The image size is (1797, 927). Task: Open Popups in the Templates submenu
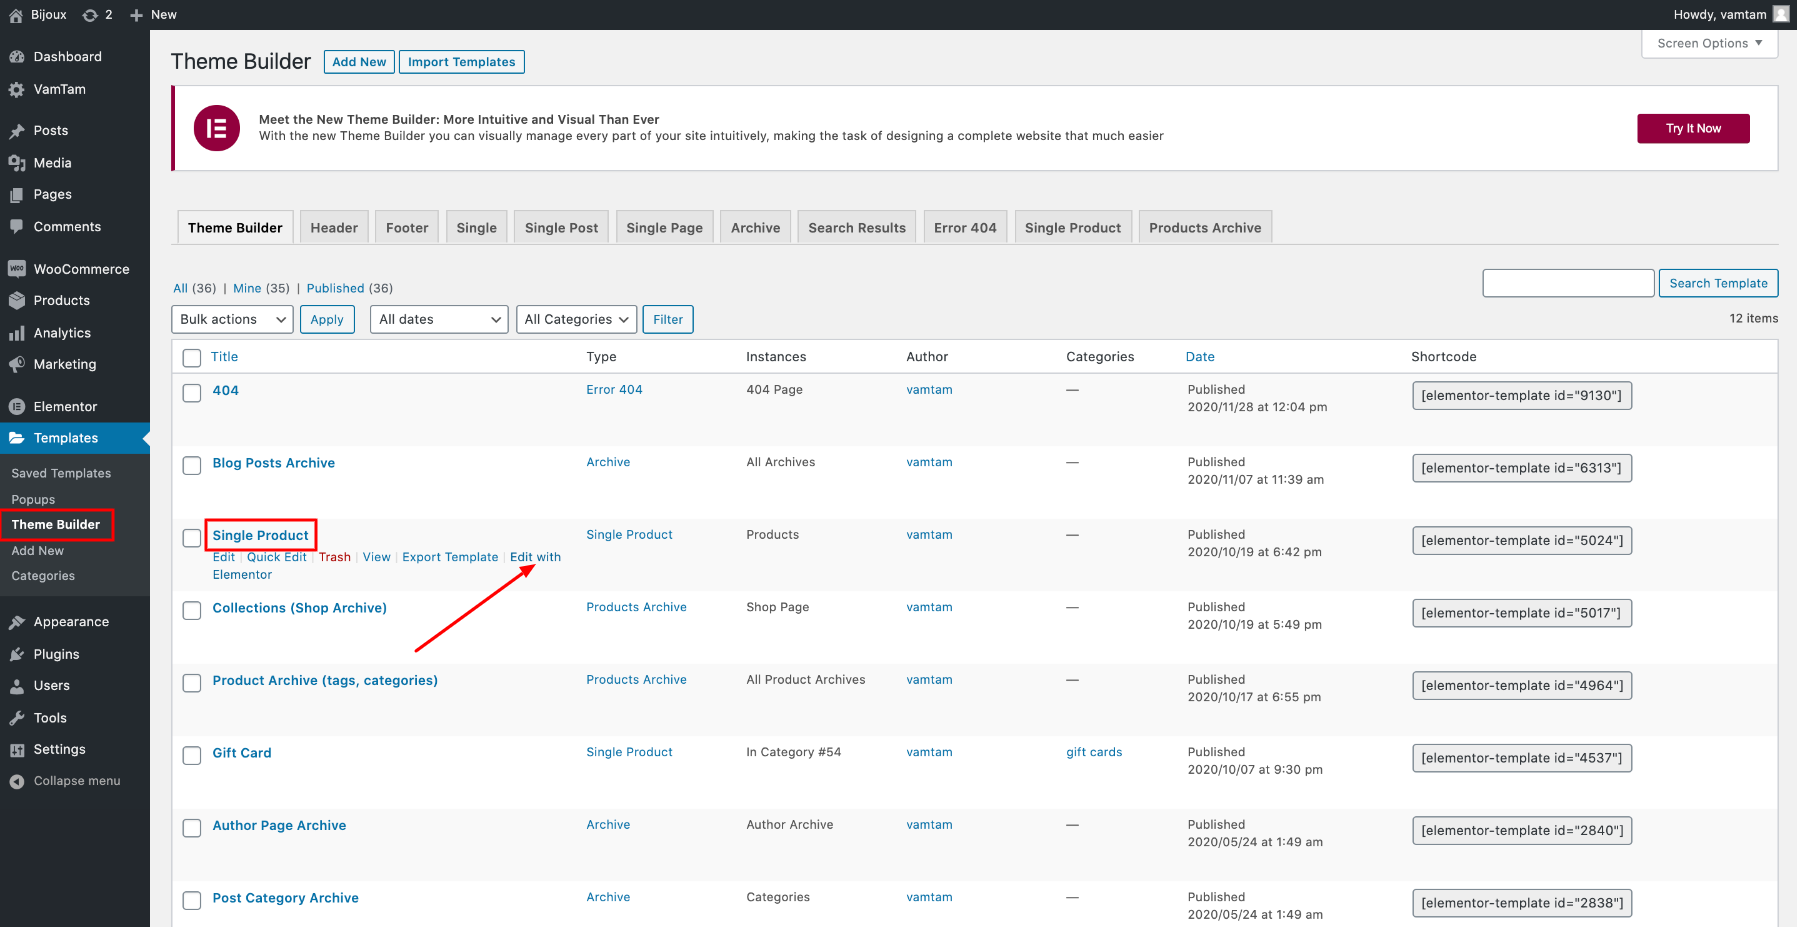[33, 499]
